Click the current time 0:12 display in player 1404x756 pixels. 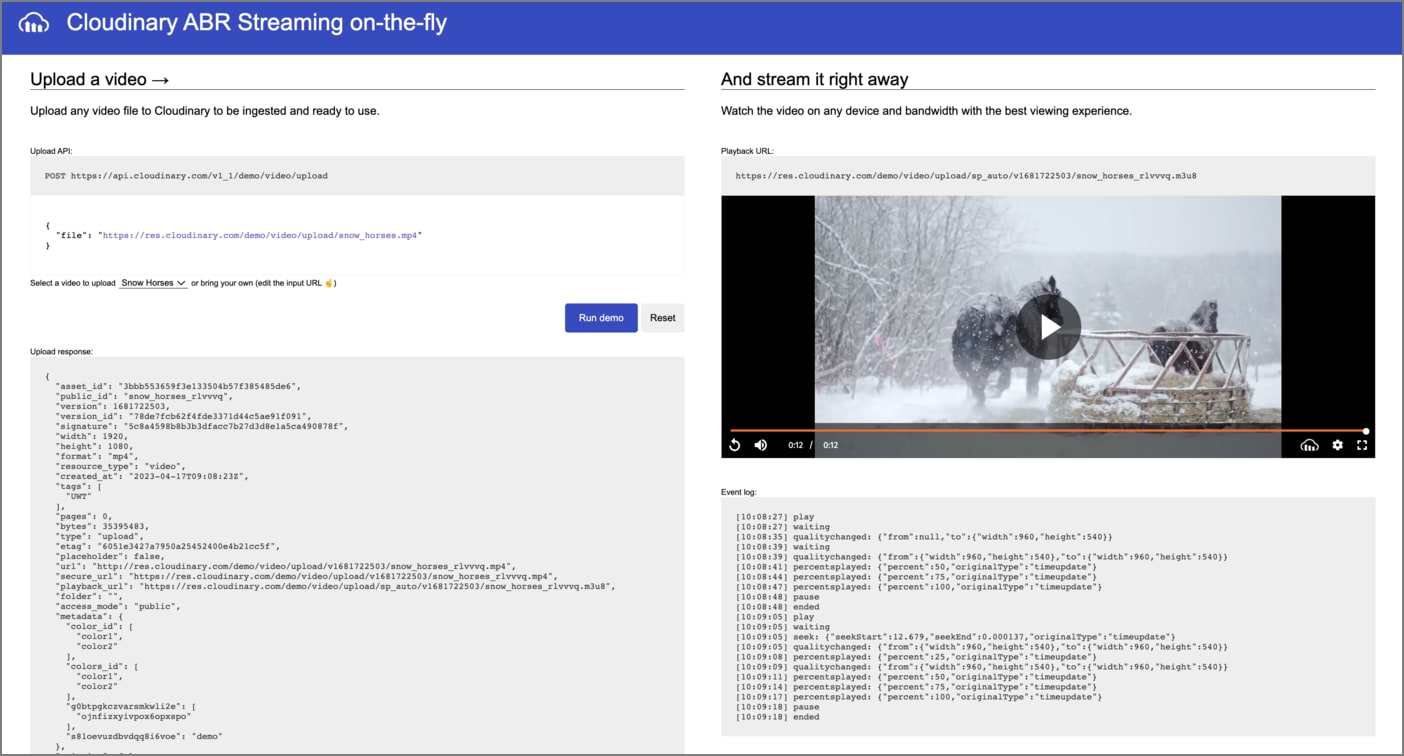[795, 445]
